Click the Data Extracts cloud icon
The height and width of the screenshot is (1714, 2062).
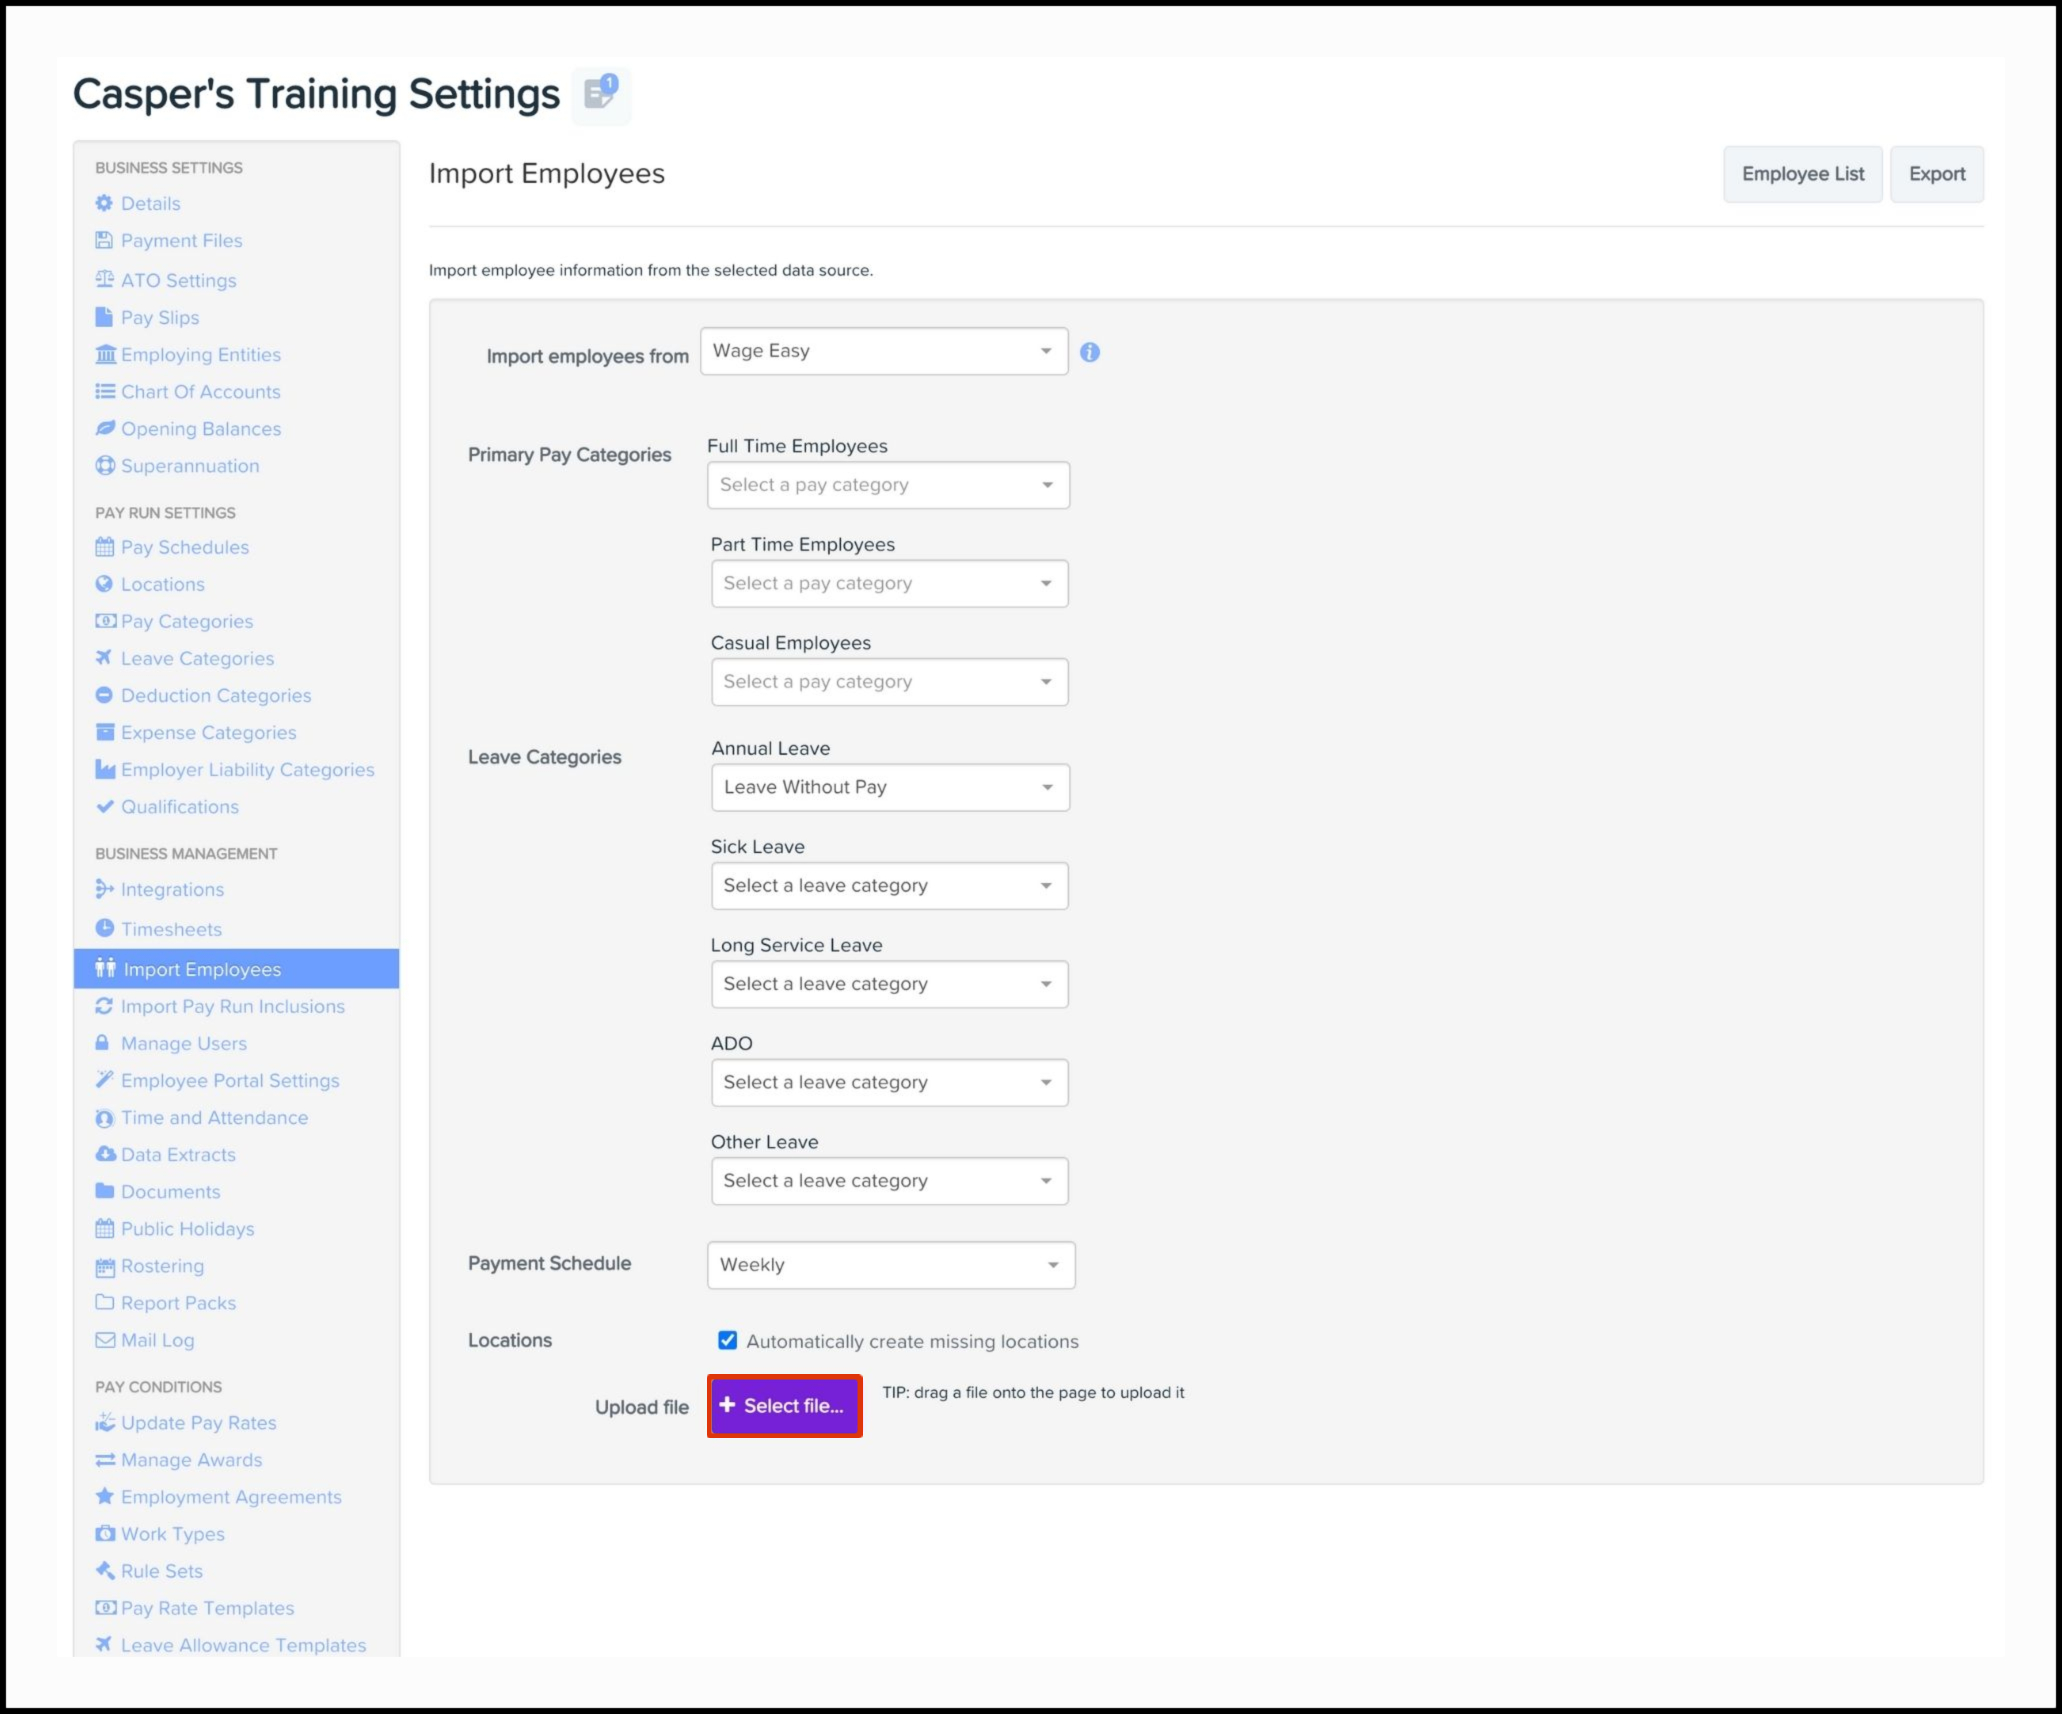[x=104, y=1154]
